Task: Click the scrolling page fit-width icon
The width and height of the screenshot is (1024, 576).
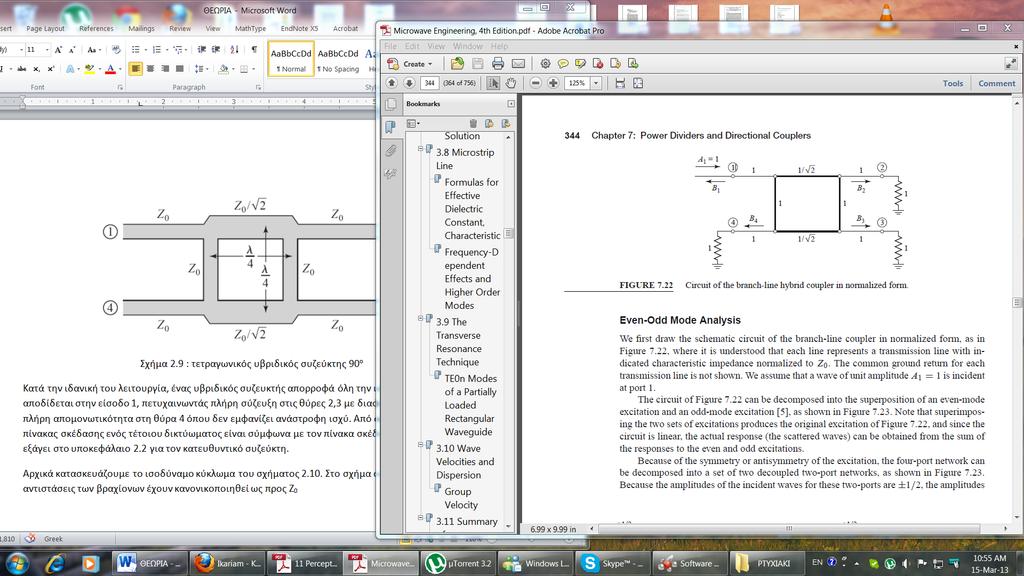Action: [x=620, y=83]
